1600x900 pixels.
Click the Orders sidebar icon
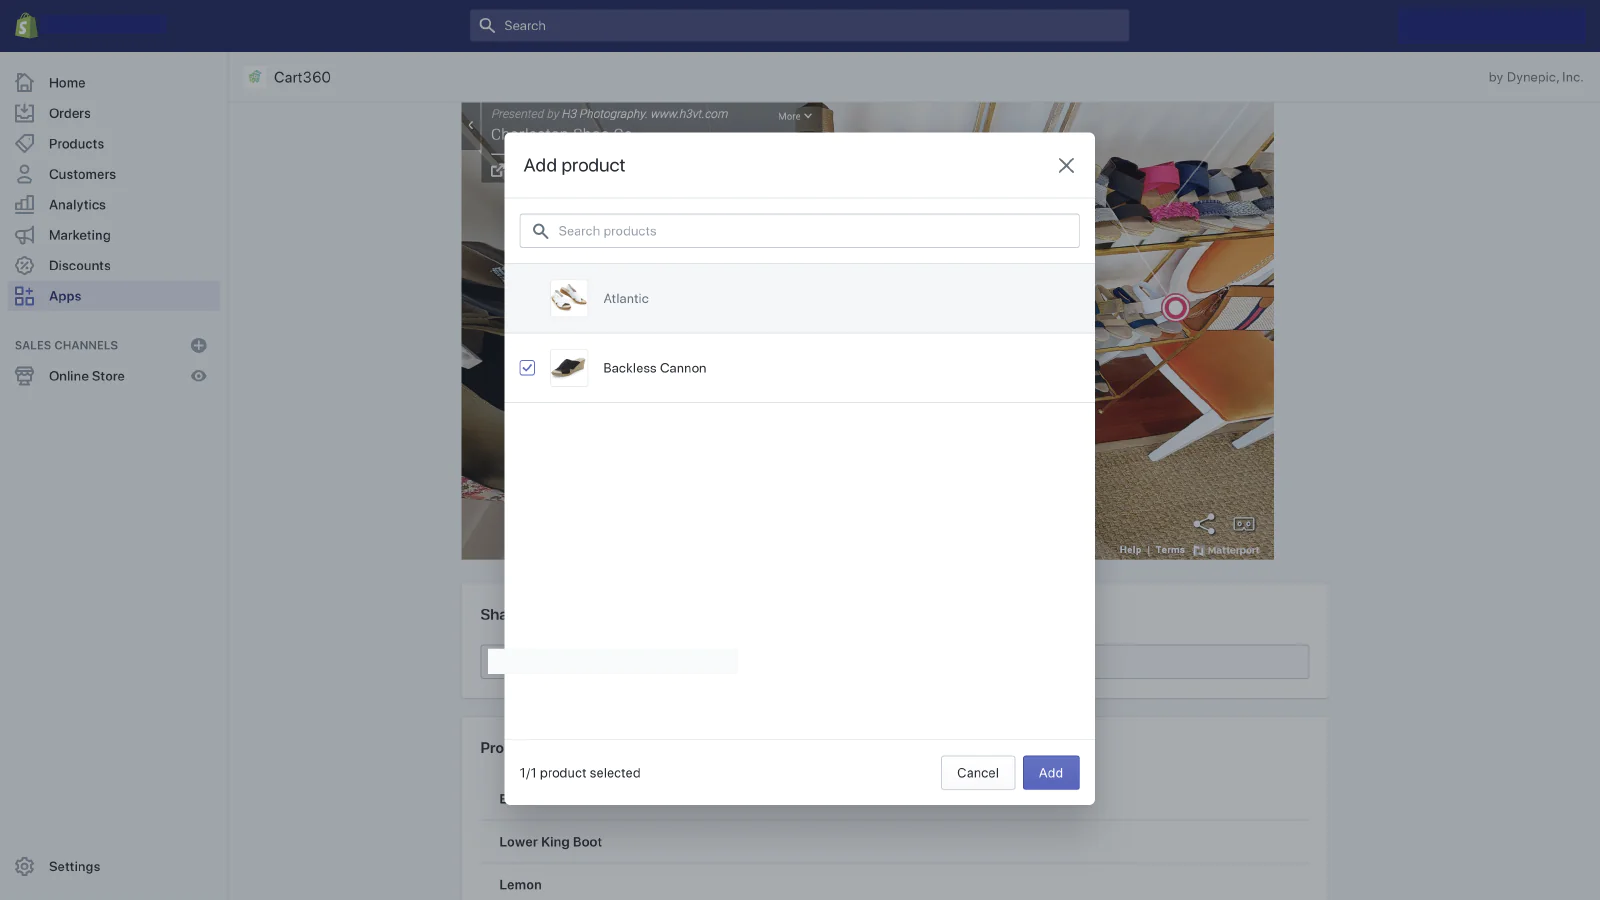point(25,113)
